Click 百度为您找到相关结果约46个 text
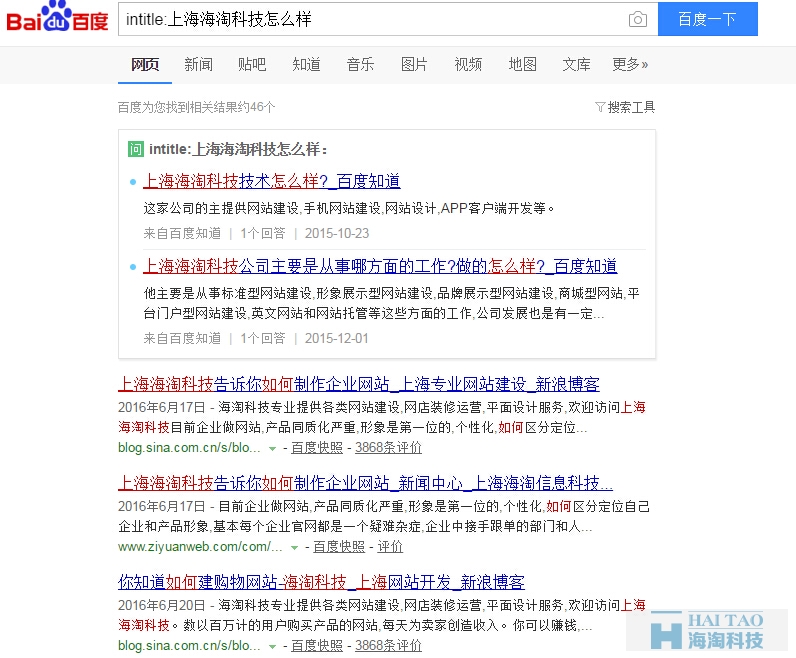 [x=196, y=107]
